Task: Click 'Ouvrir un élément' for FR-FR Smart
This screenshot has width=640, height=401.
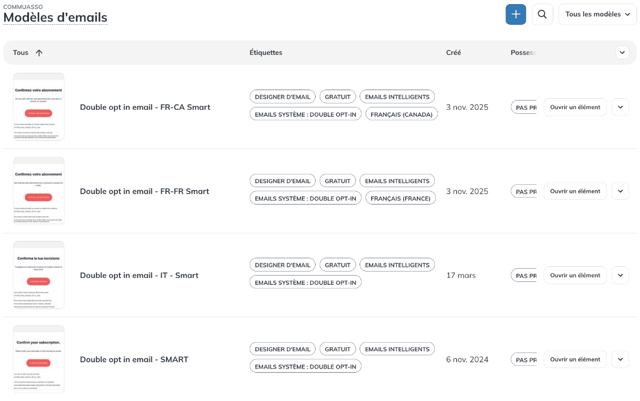Action: click(x=575, y=191)
